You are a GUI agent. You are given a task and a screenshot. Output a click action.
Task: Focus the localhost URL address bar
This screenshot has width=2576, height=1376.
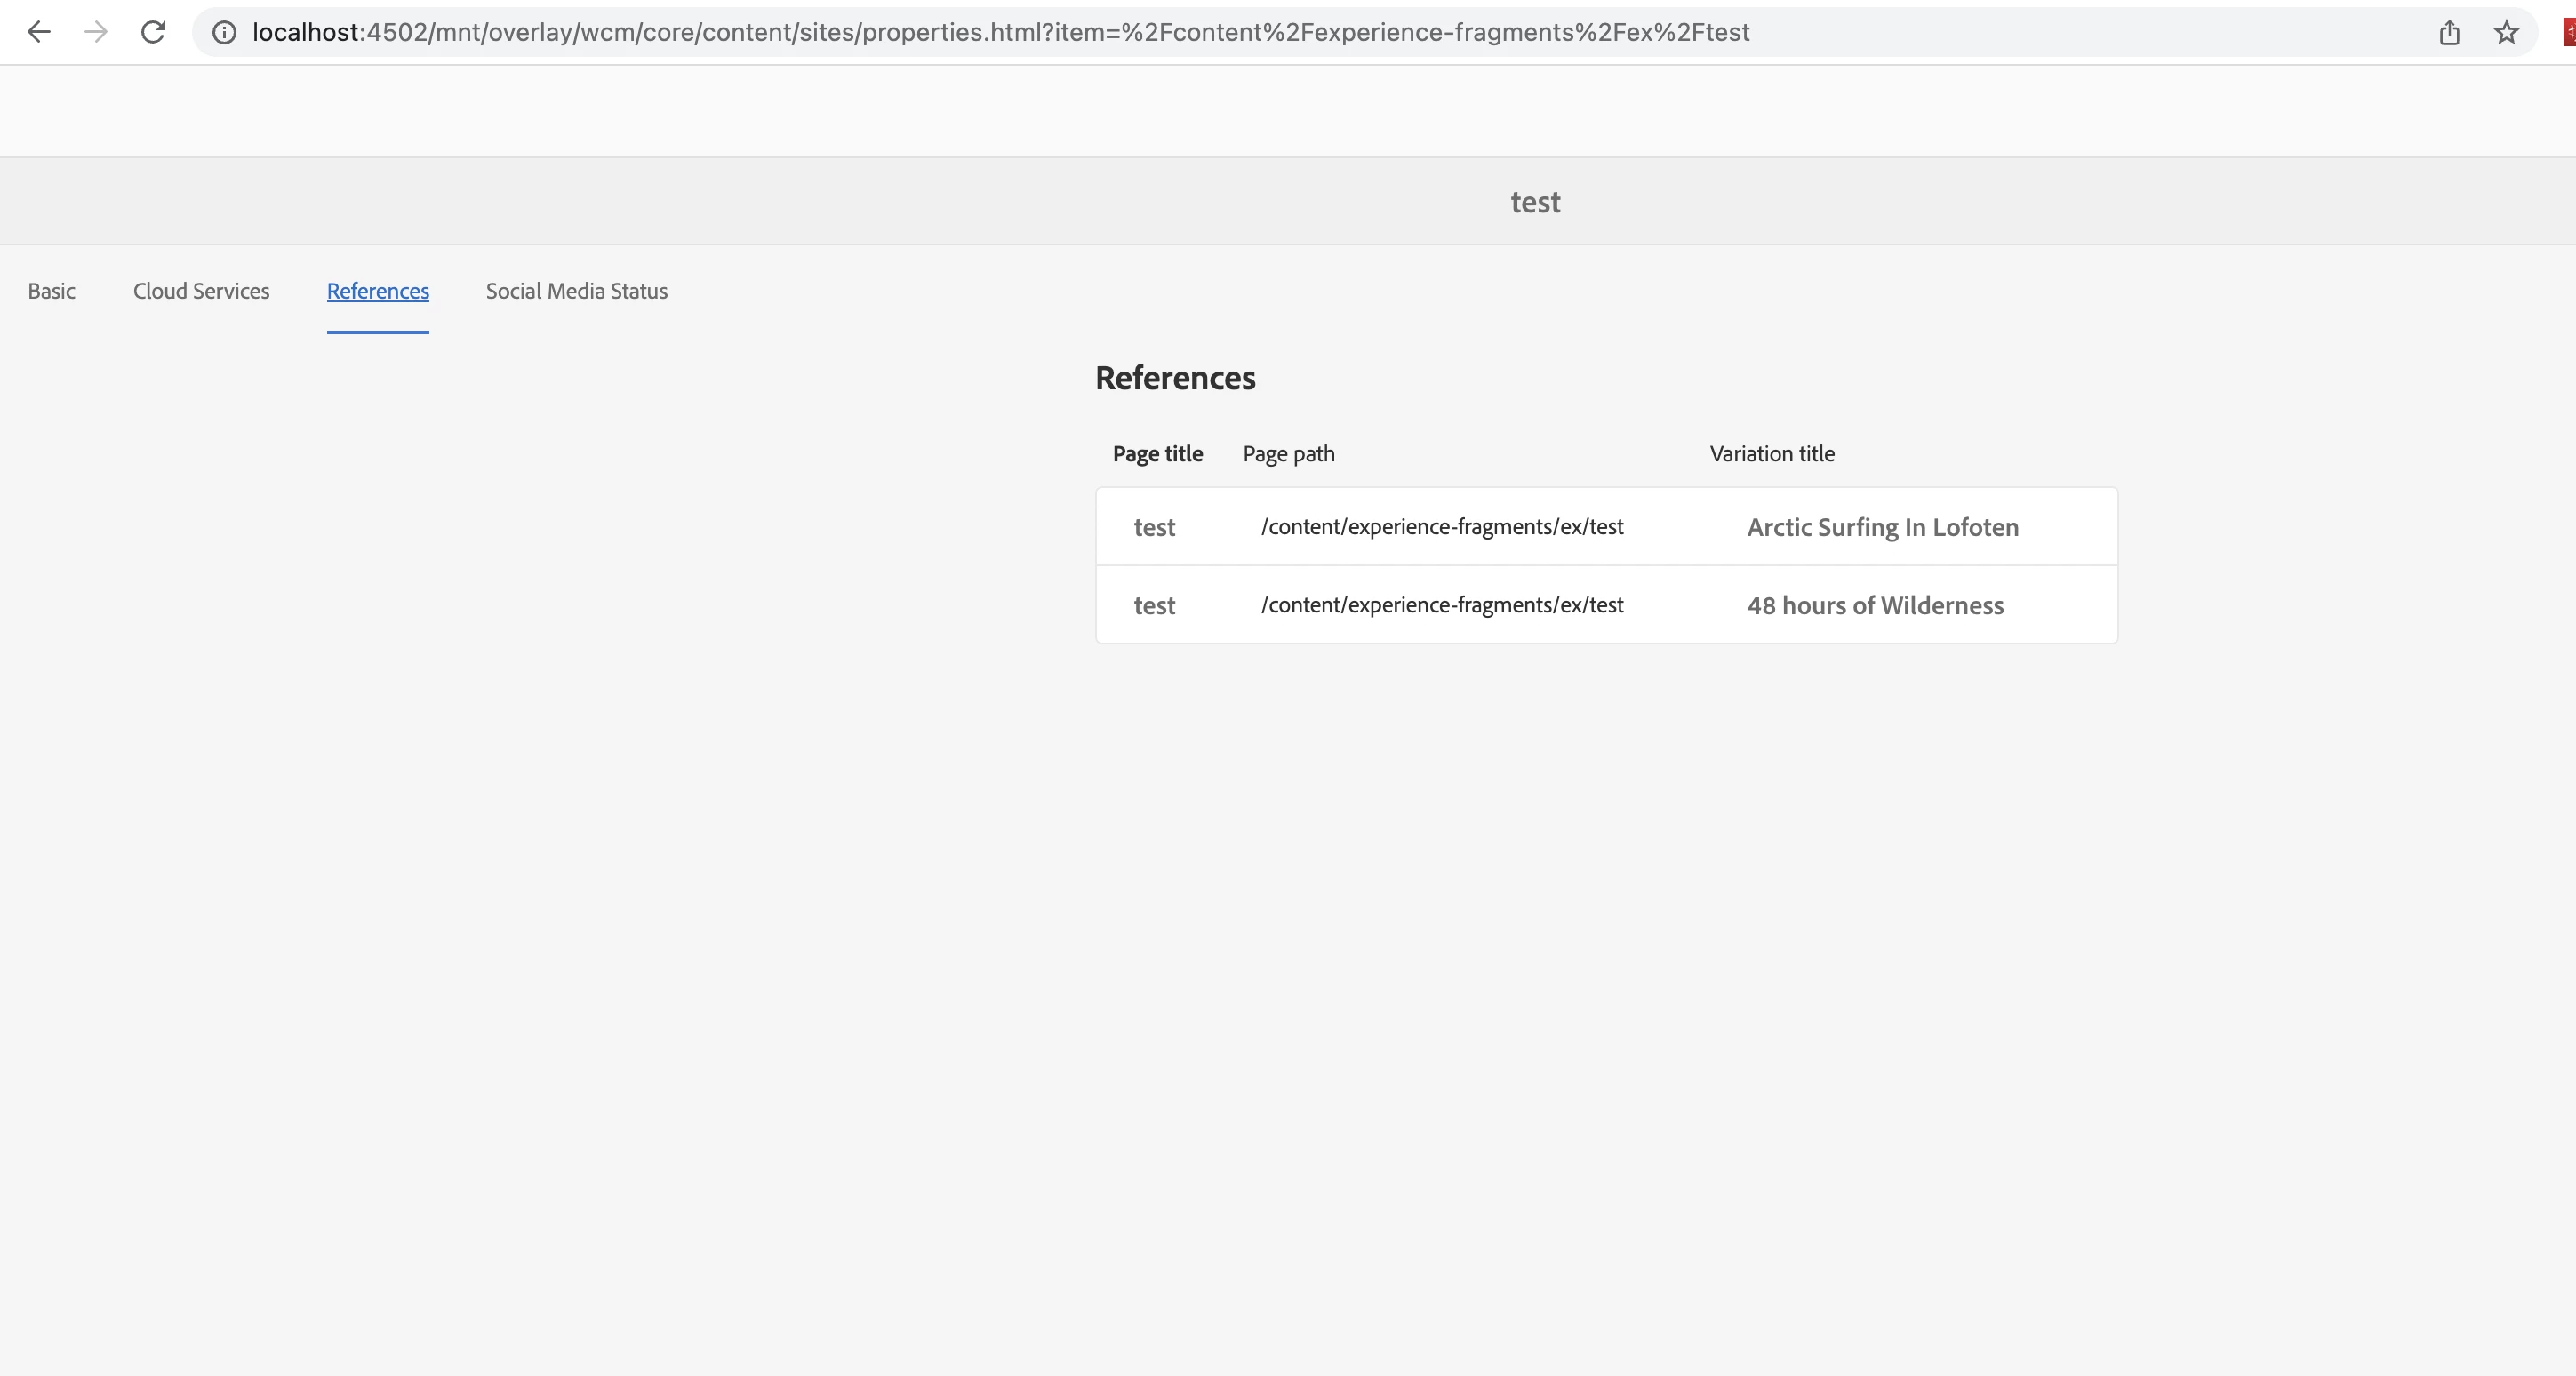point(1000,32)
